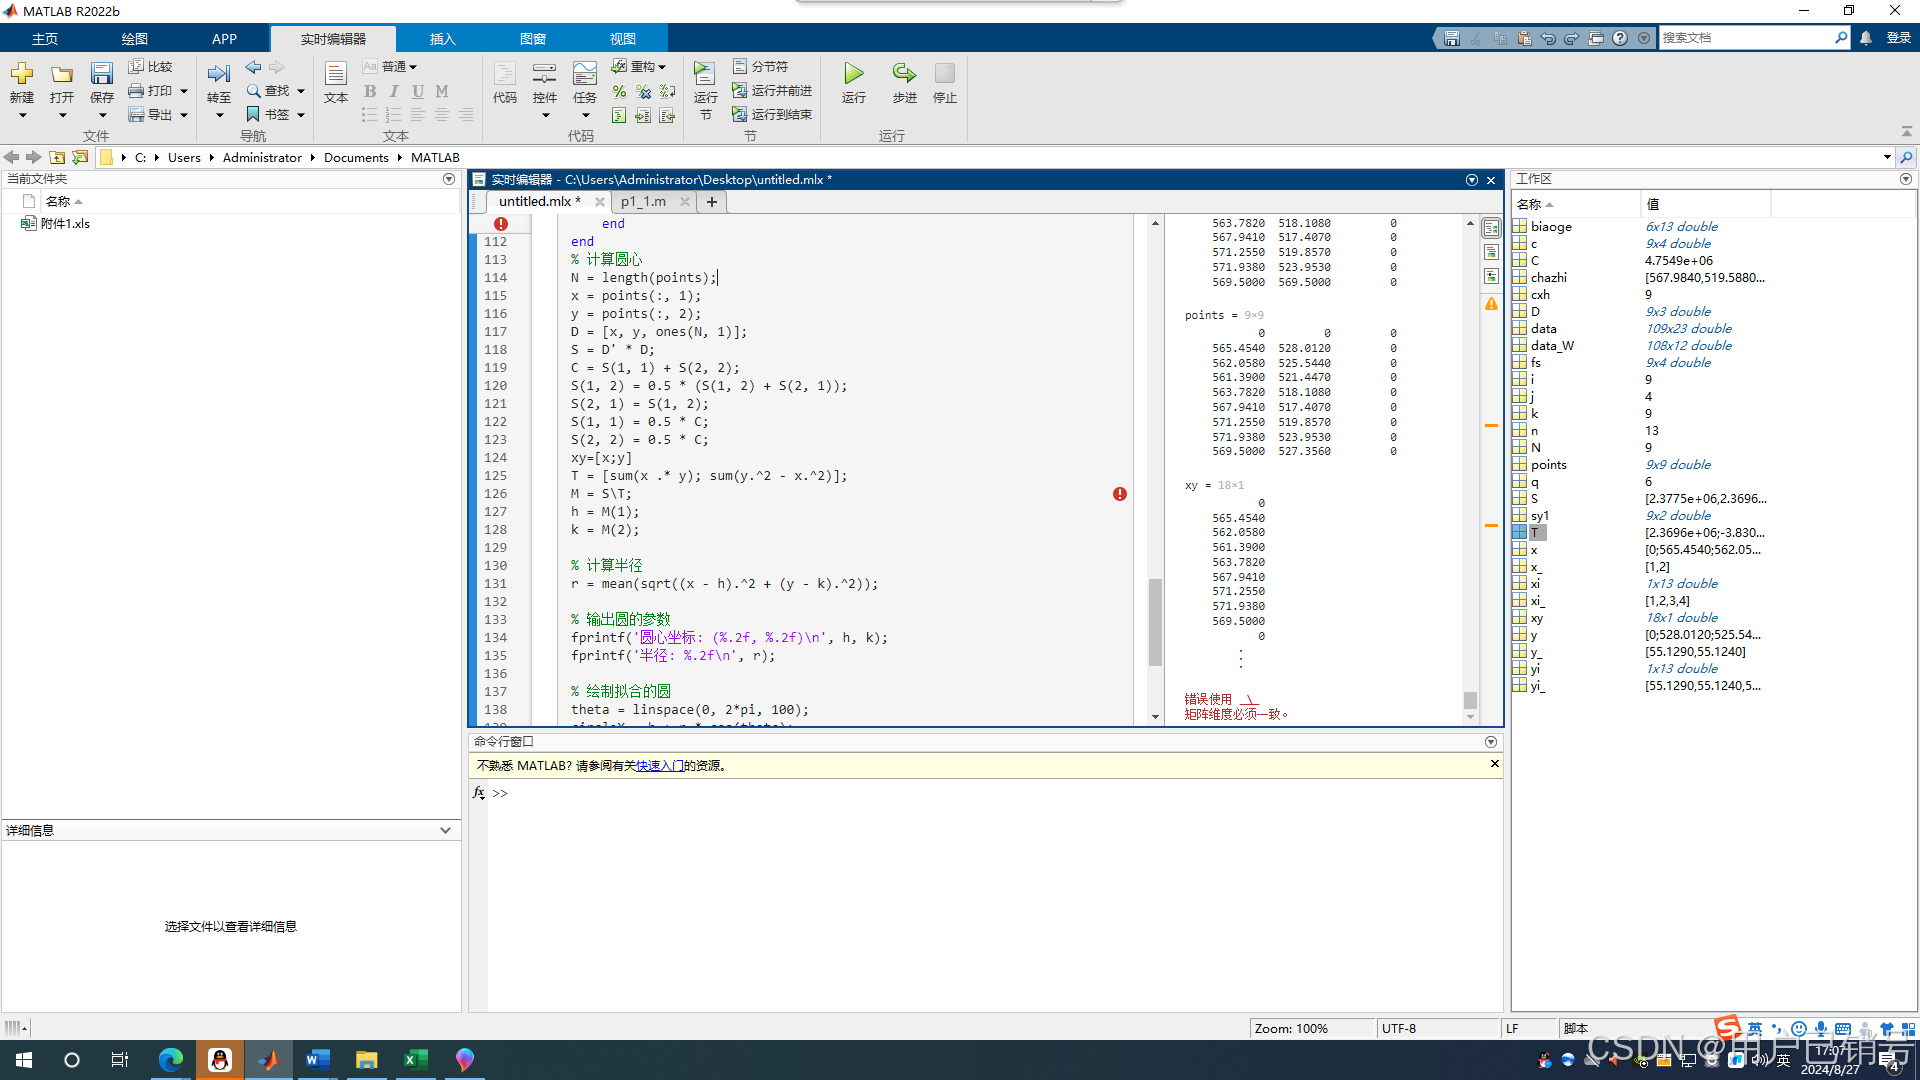The width and height of the screenshot is (1920, 1080).
Task: Toggle hide code view
Action: [1491, 277]
